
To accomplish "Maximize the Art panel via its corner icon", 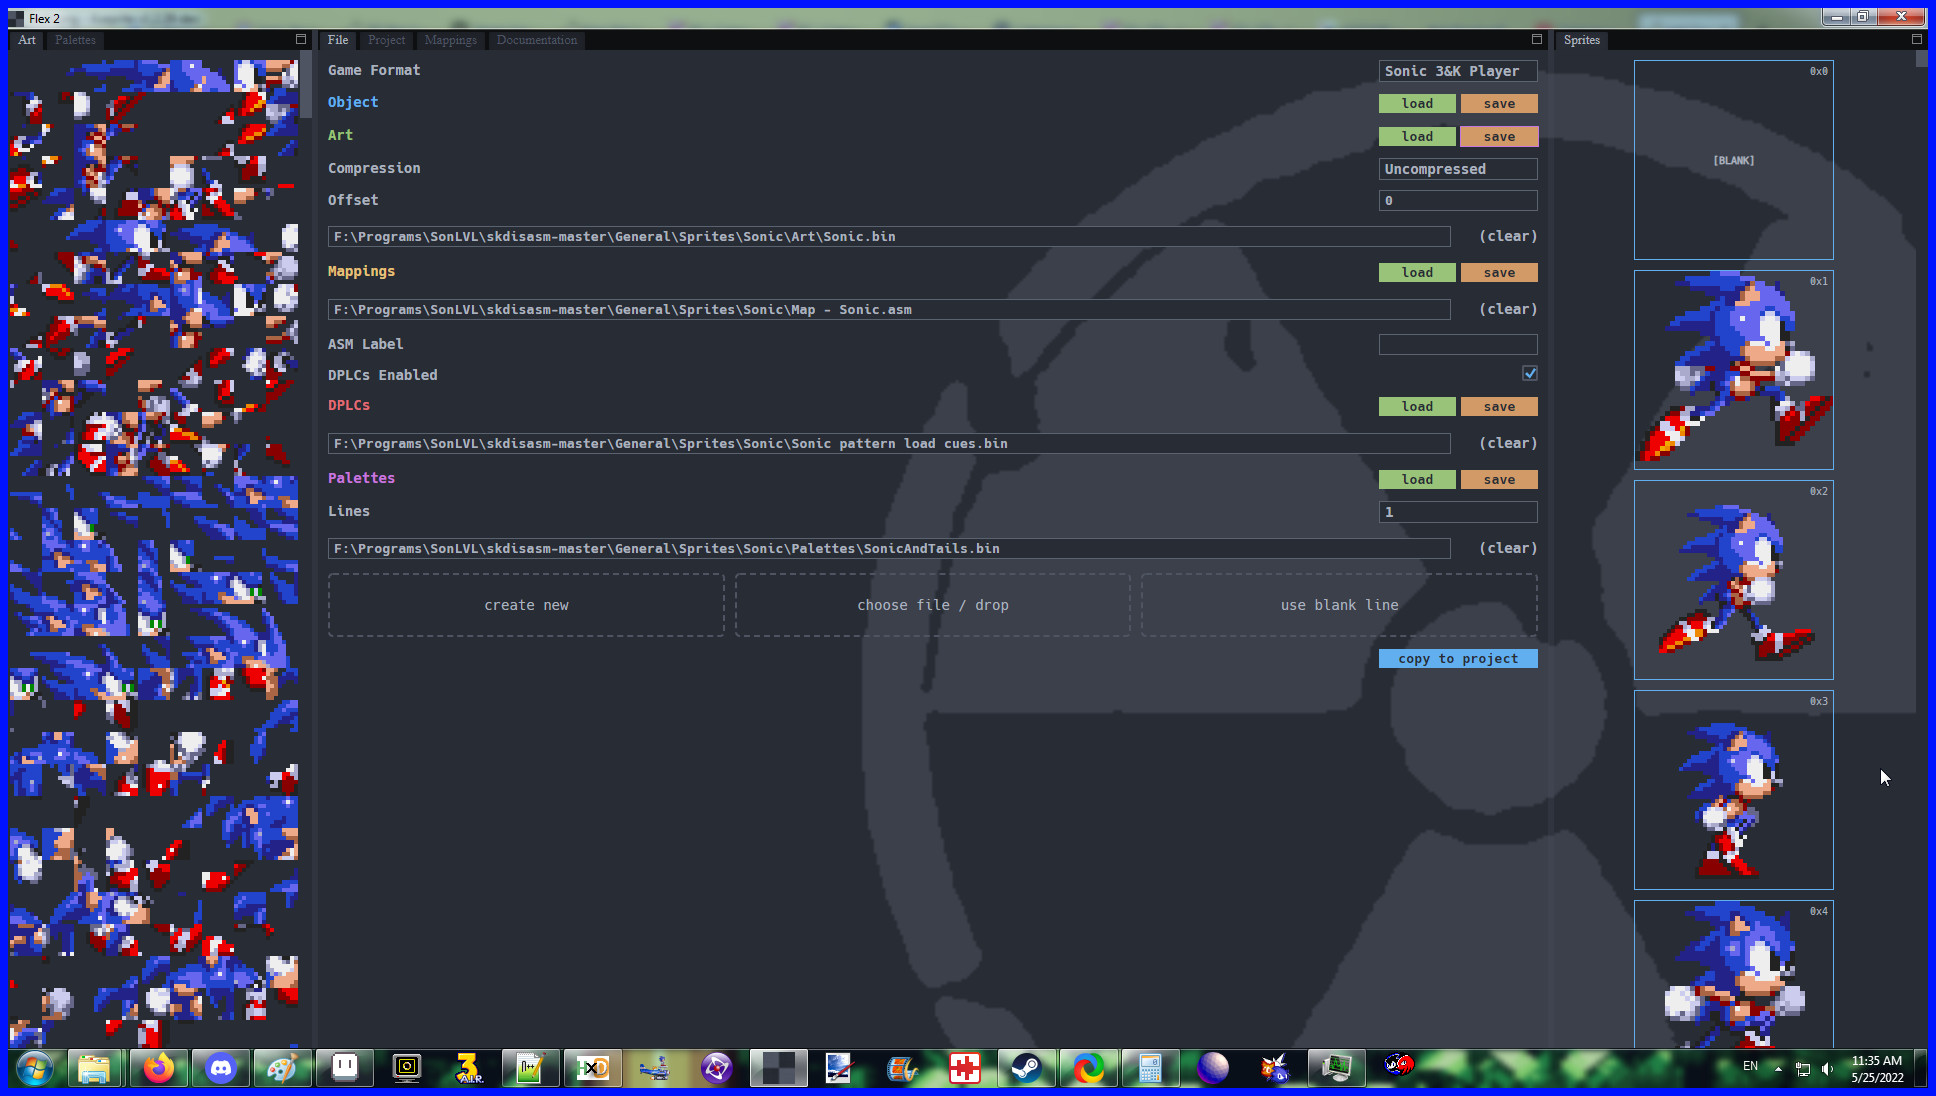I will 300,39.
